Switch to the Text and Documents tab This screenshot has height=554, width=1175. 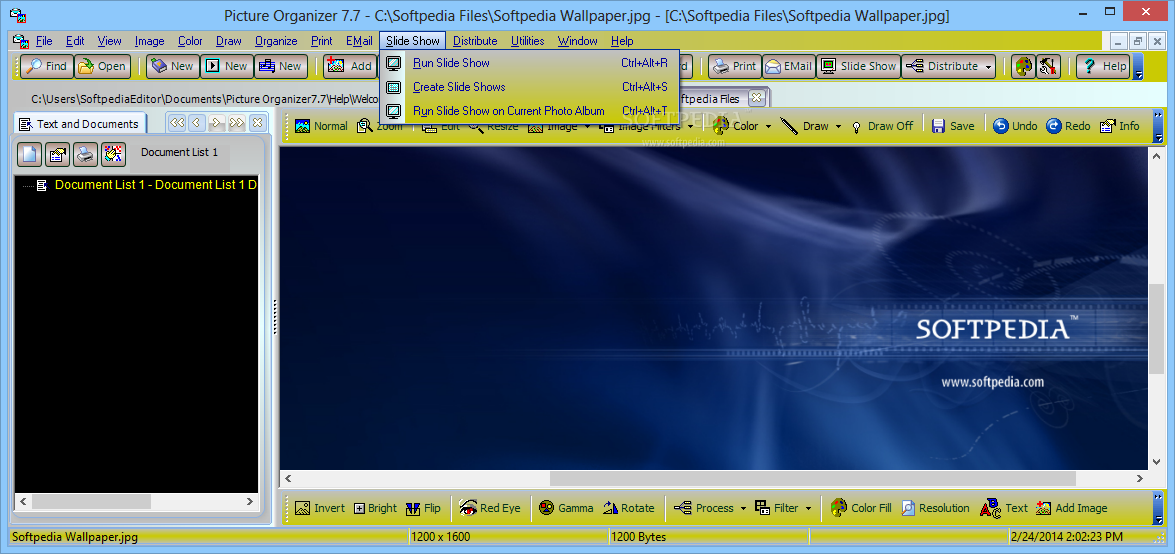point(80,124)
